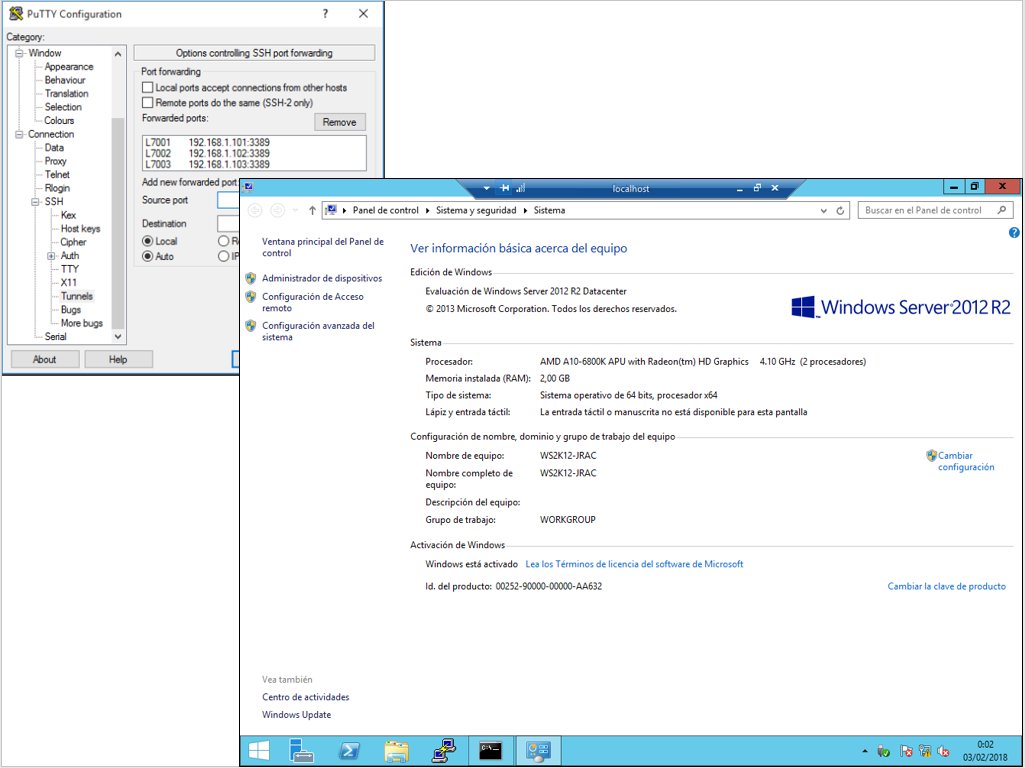1025x768 pixels.
Task: Click the network status tray icon
Action: click(x=925, y=752)
